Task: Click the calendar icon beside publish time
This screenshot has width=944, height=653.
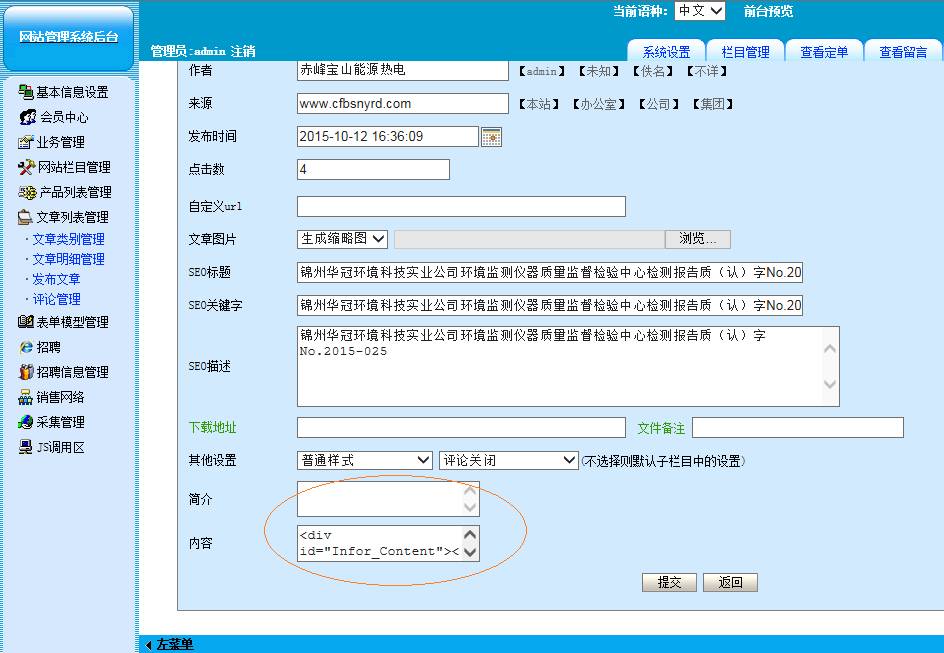Action: point(491,137)
